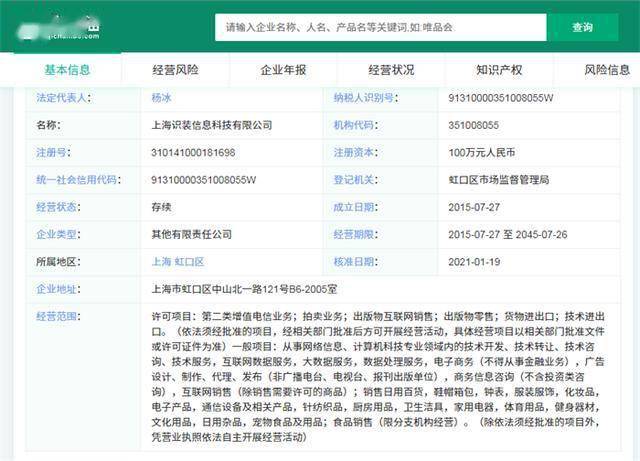Open the 经营风险 tab

[175, 70]
